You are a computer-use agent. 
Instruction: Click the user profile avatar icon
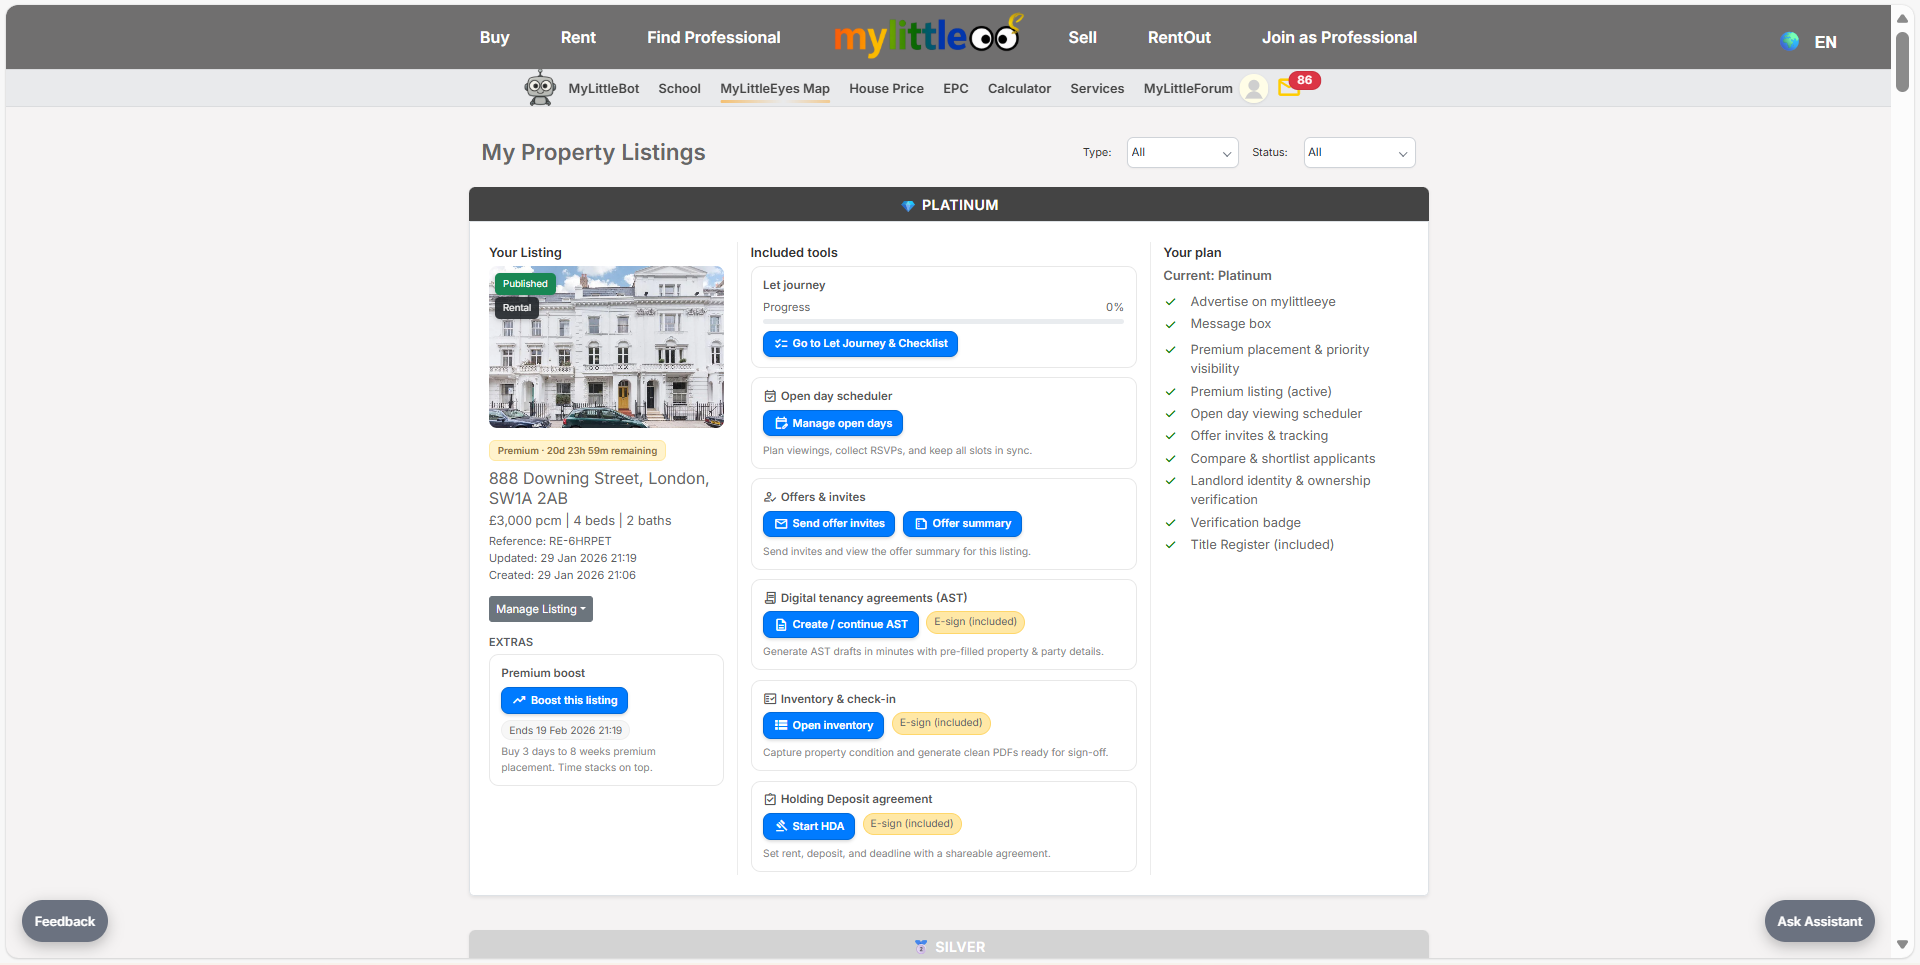(x=1253, y=89)
